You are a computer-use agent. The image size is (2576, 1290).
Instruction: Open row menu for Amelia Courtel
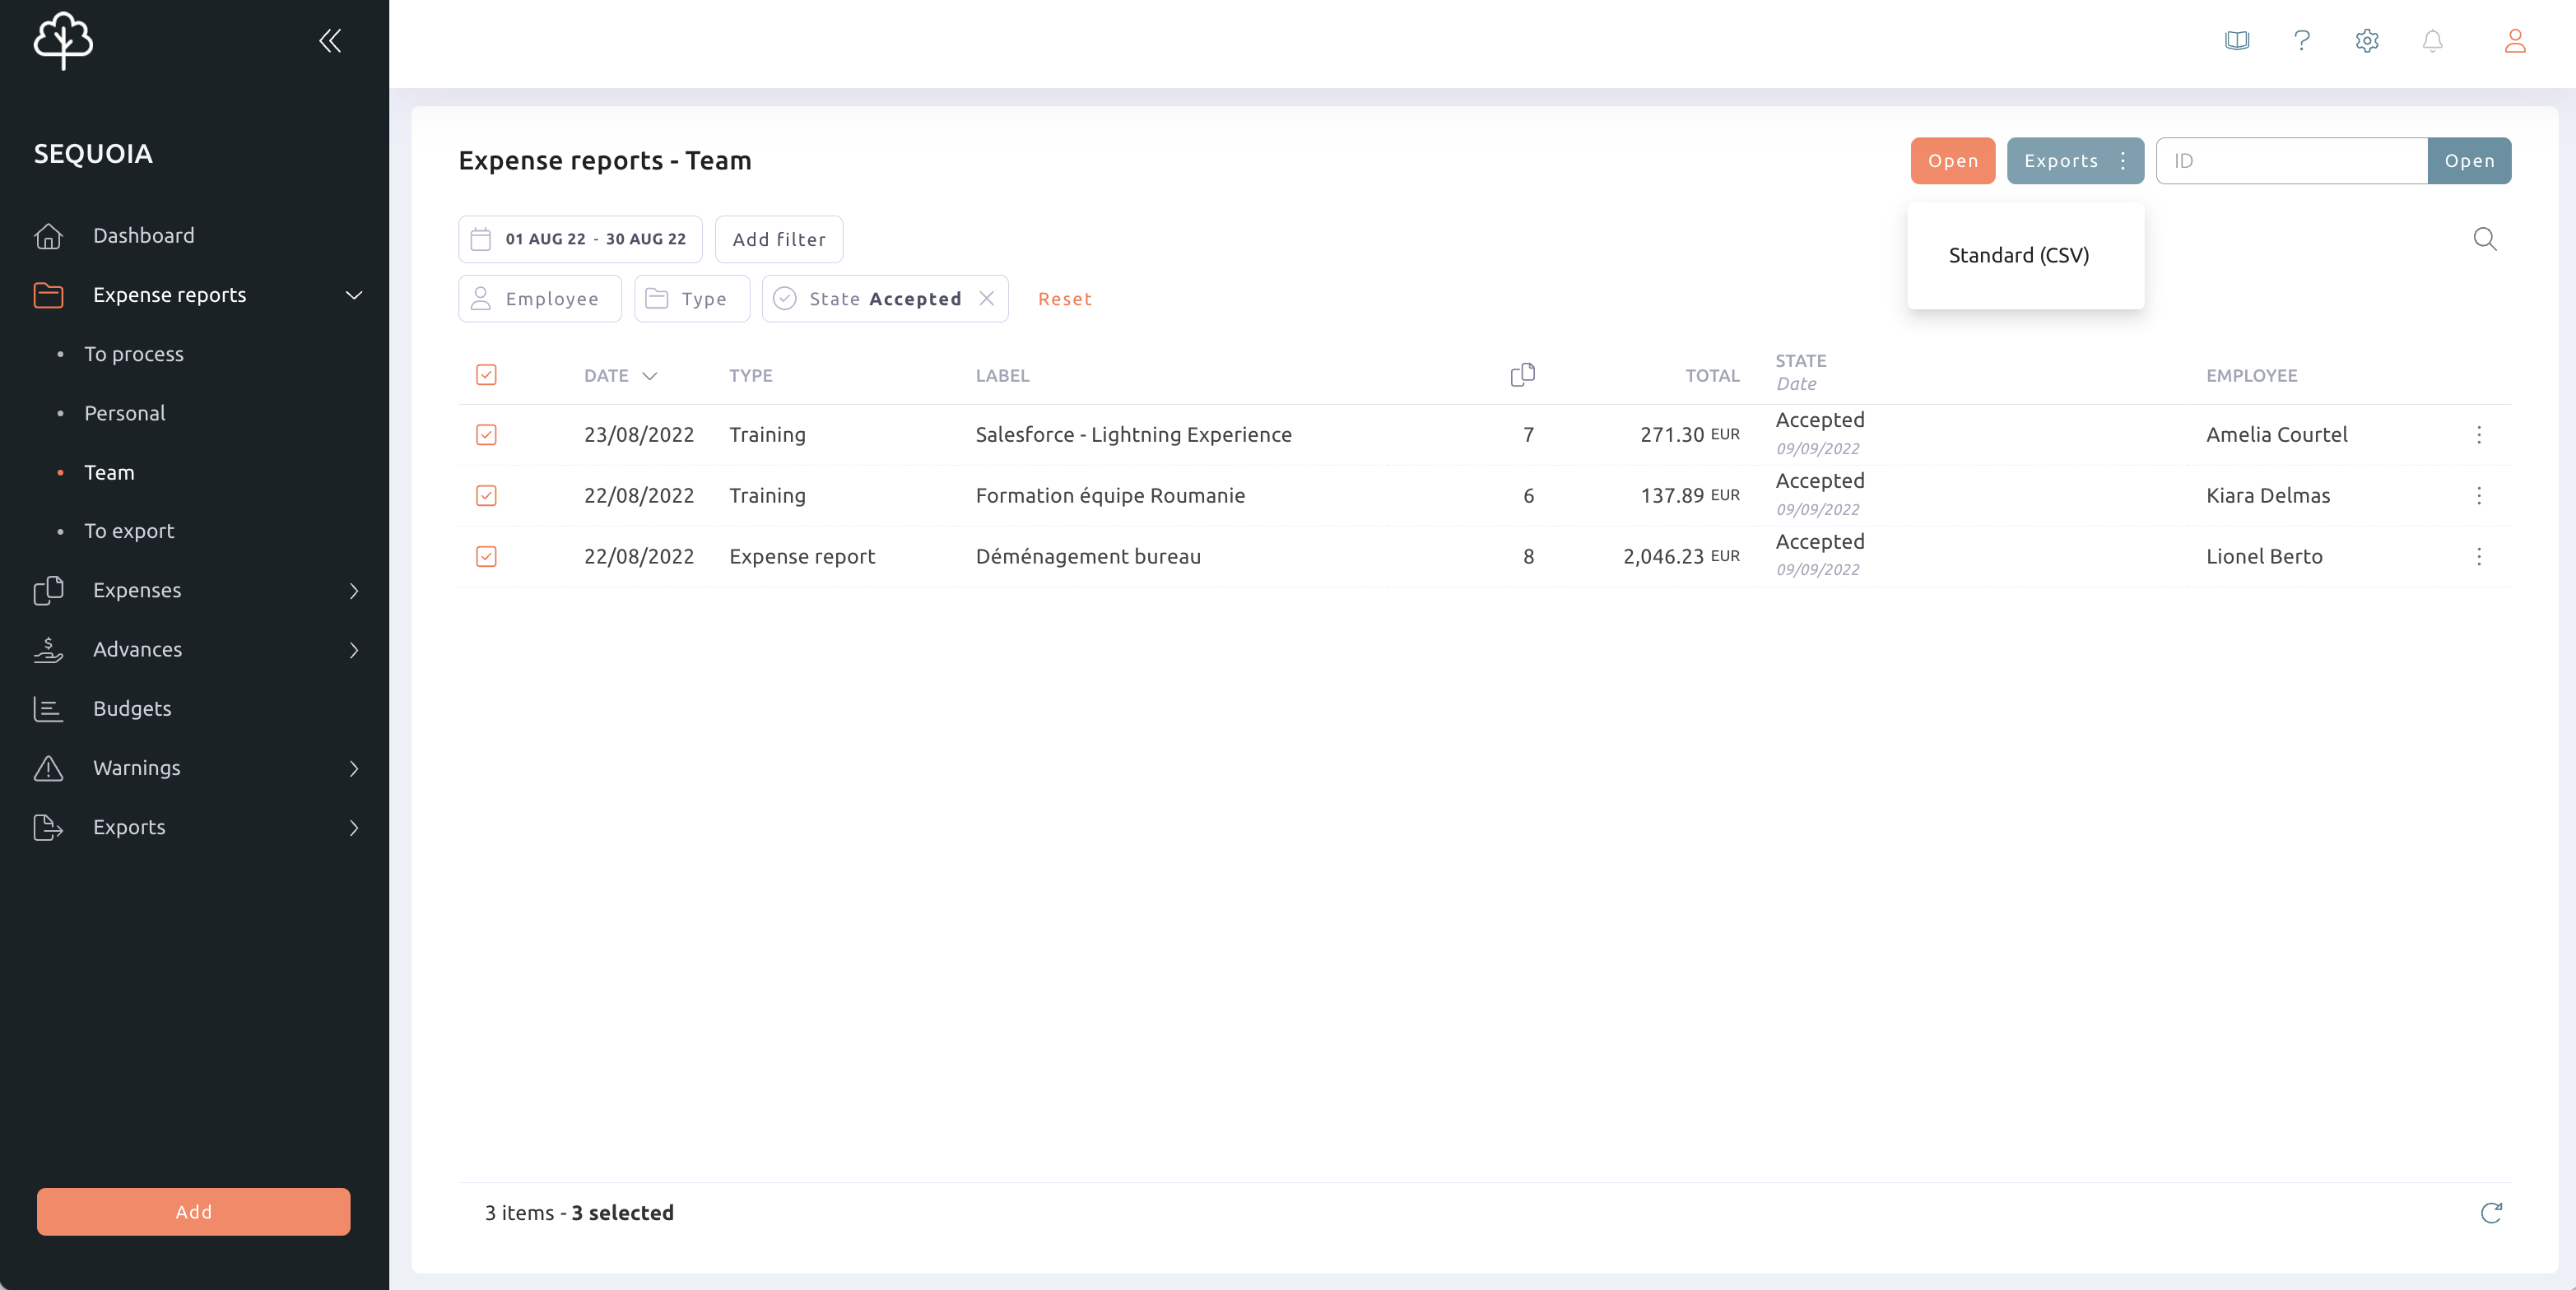(x=2479, y=435)
